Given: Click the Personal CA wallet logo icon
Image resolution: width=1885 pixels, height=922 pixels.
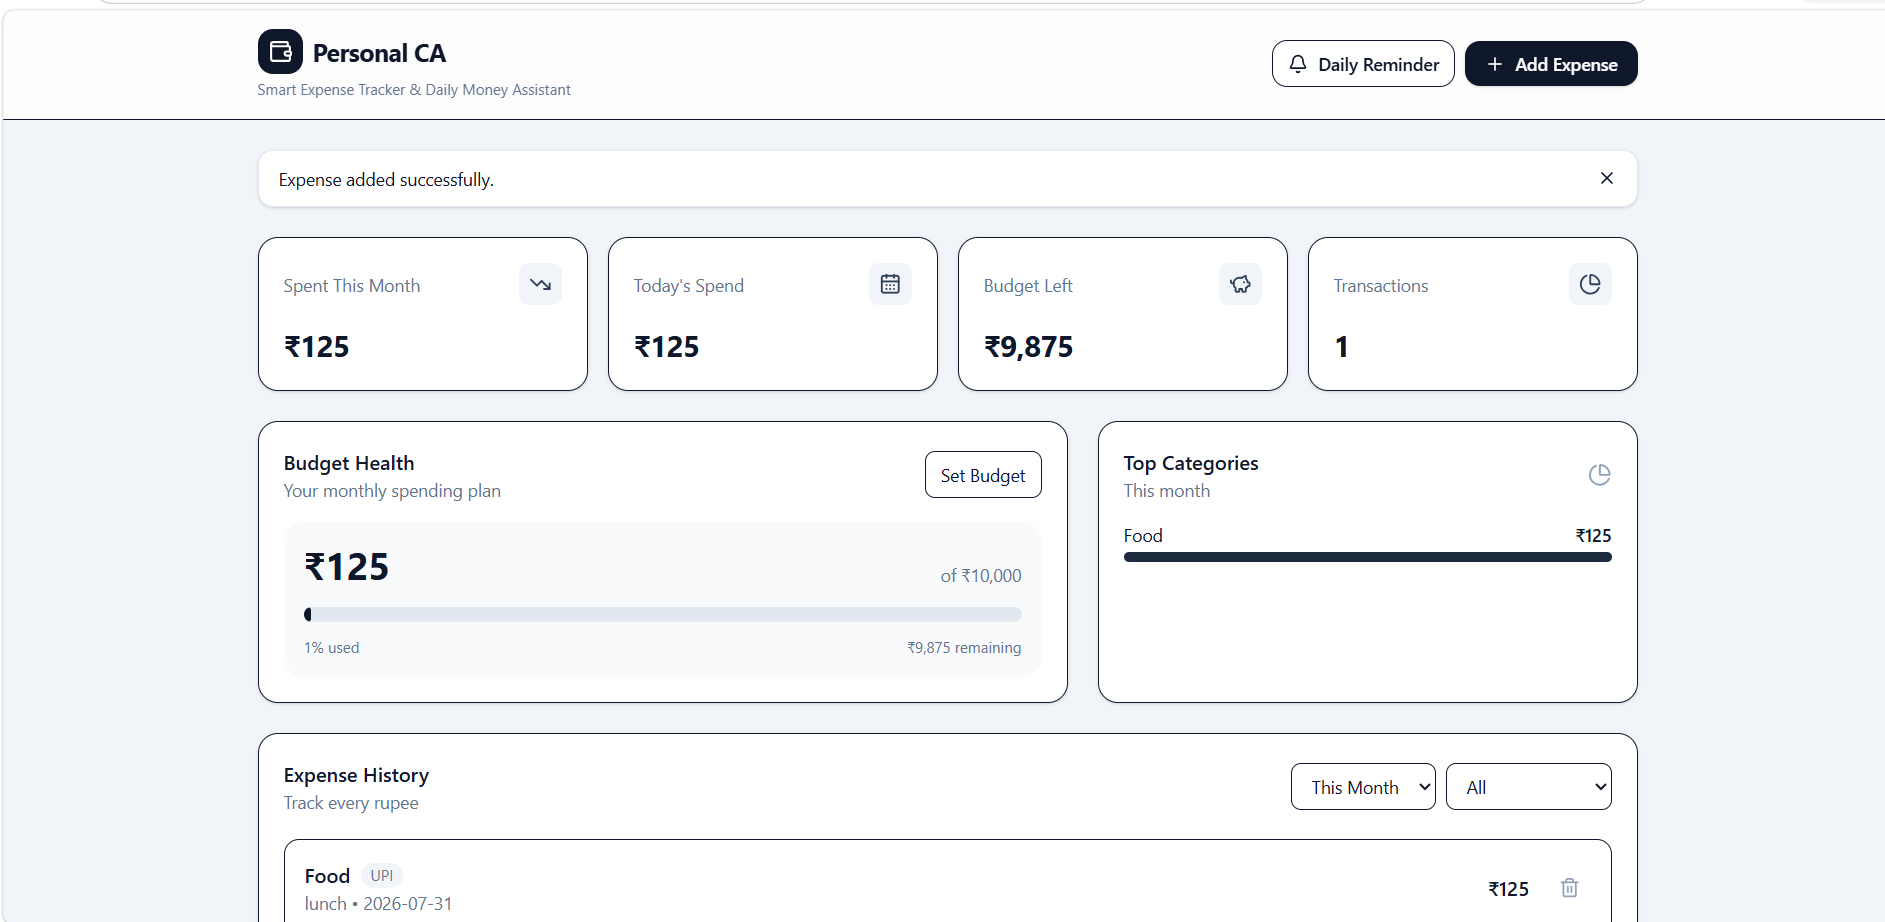Looking at the screenshot, I should (x=280, y=52).
